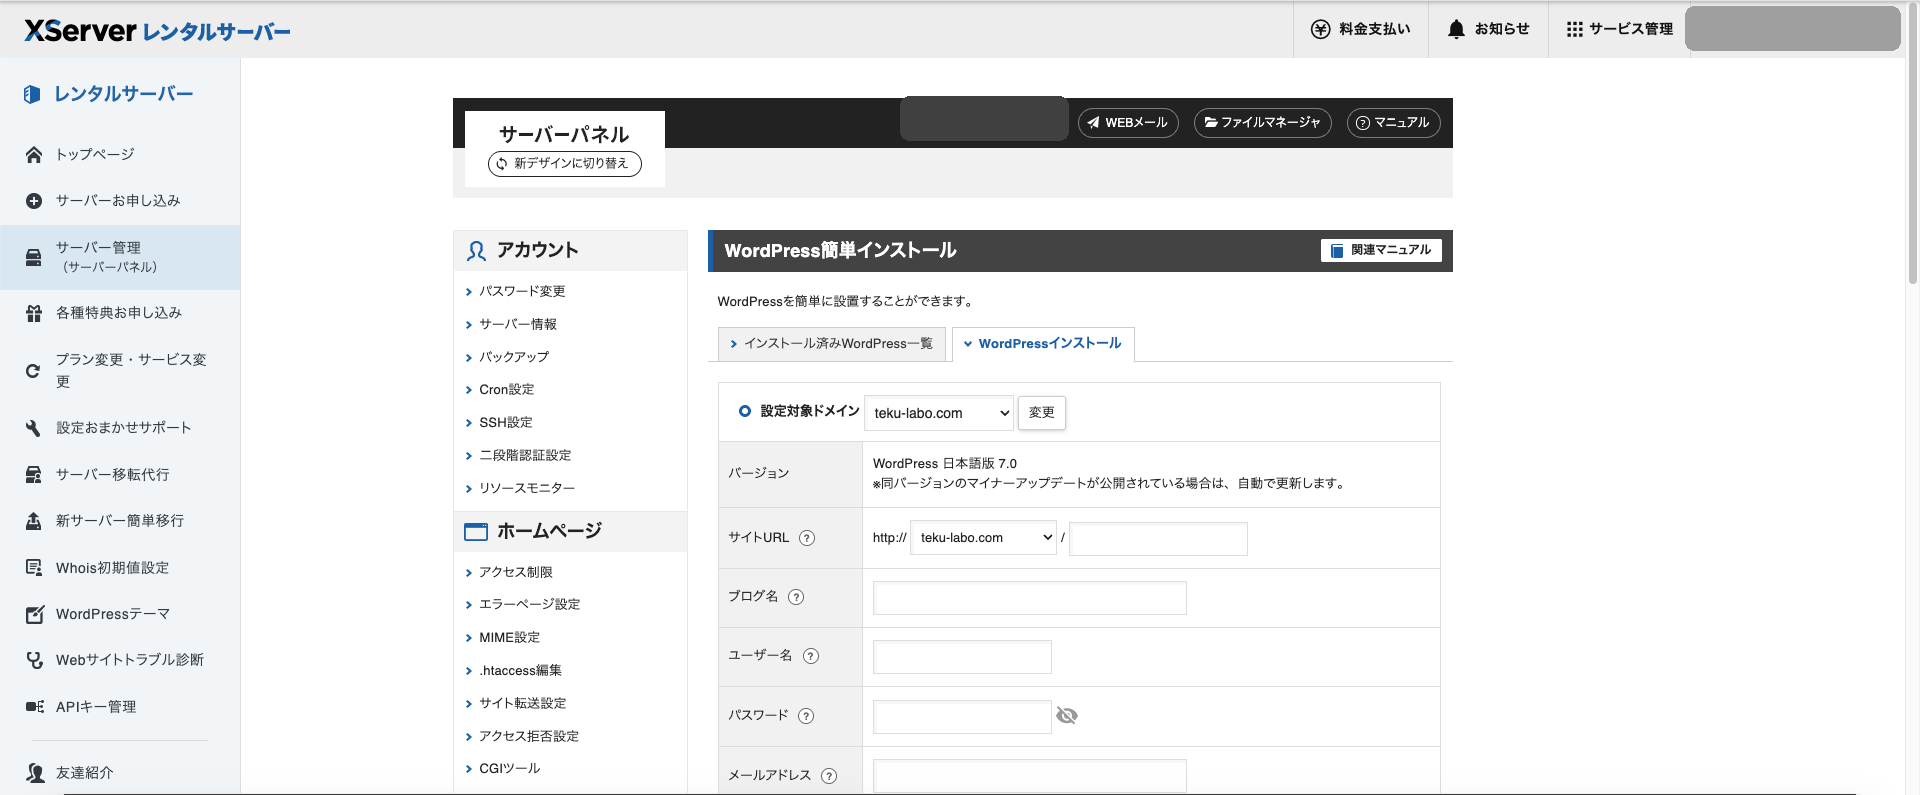
Task: Click the ユーザー名 input field
Action: (x=962, y=657)
